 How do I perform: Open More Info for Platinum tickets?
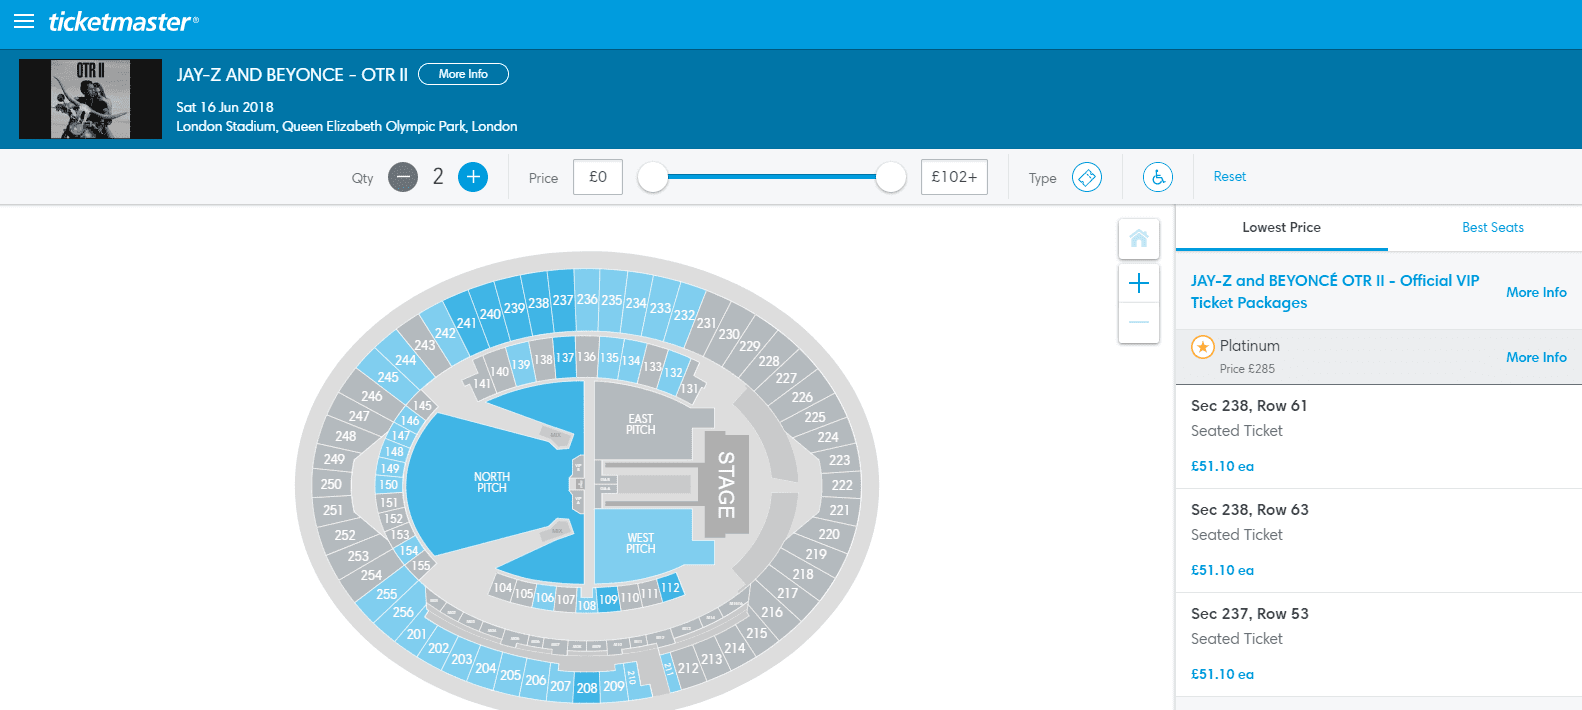click(1537, 357)
